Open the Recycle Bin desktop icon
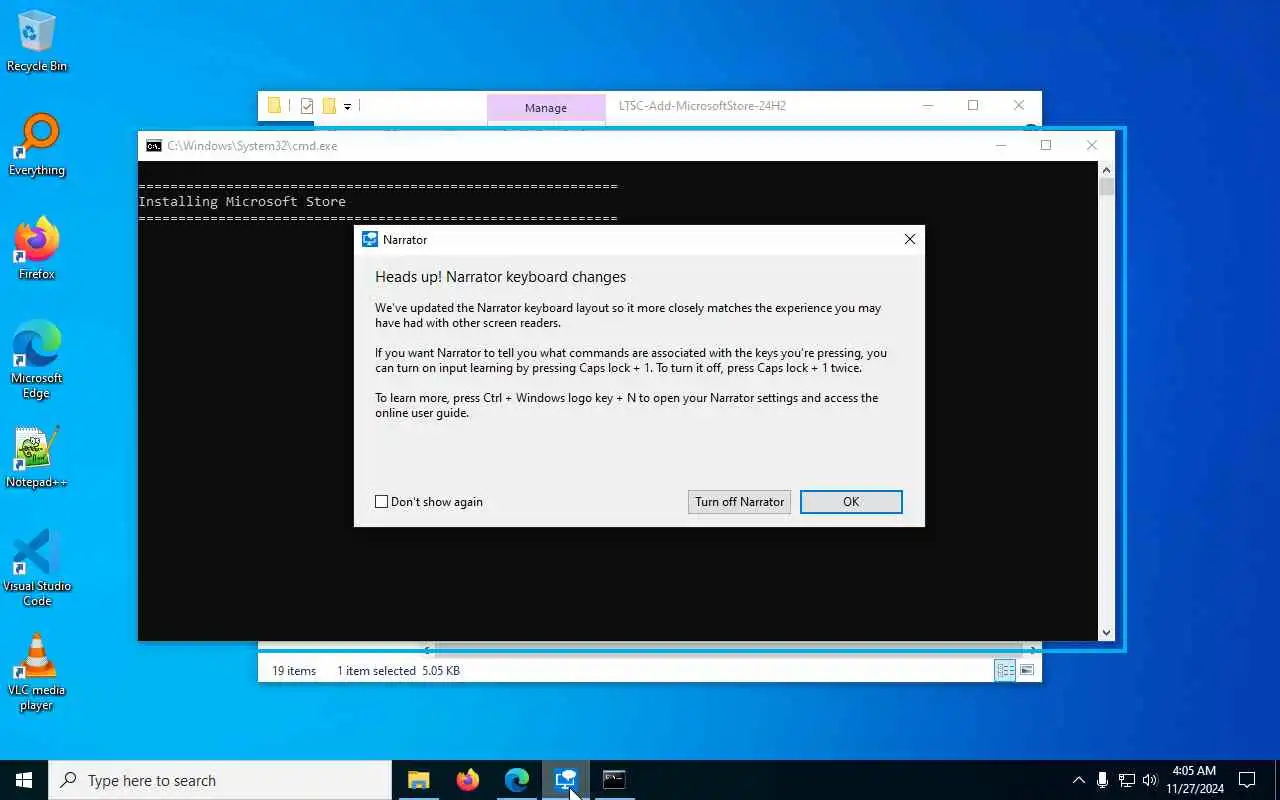Image resolution: width=1280 pixels, height=800 pixels. click(x=37, y=42)
